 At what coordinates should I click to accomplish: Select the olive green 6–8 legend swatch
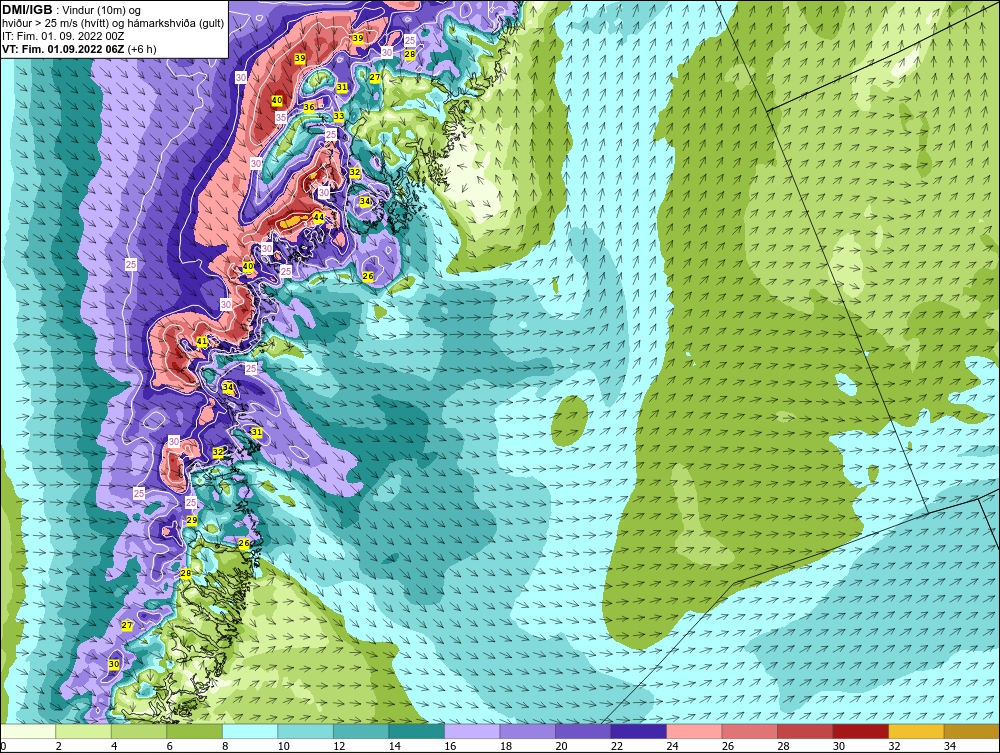tap(195, 731)
